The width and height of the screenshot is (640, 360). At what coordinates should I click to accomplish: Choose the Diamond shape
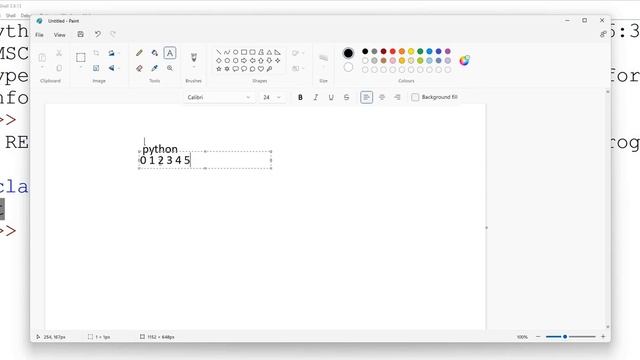[219, 60]
